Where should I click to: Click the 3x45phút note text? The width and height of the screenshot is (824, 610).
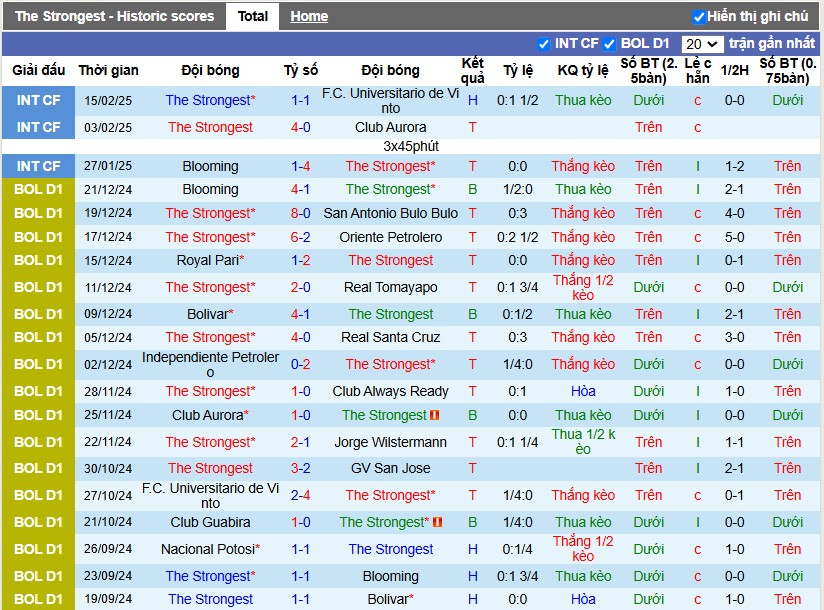pyautogui.click(x=411, y=146)
